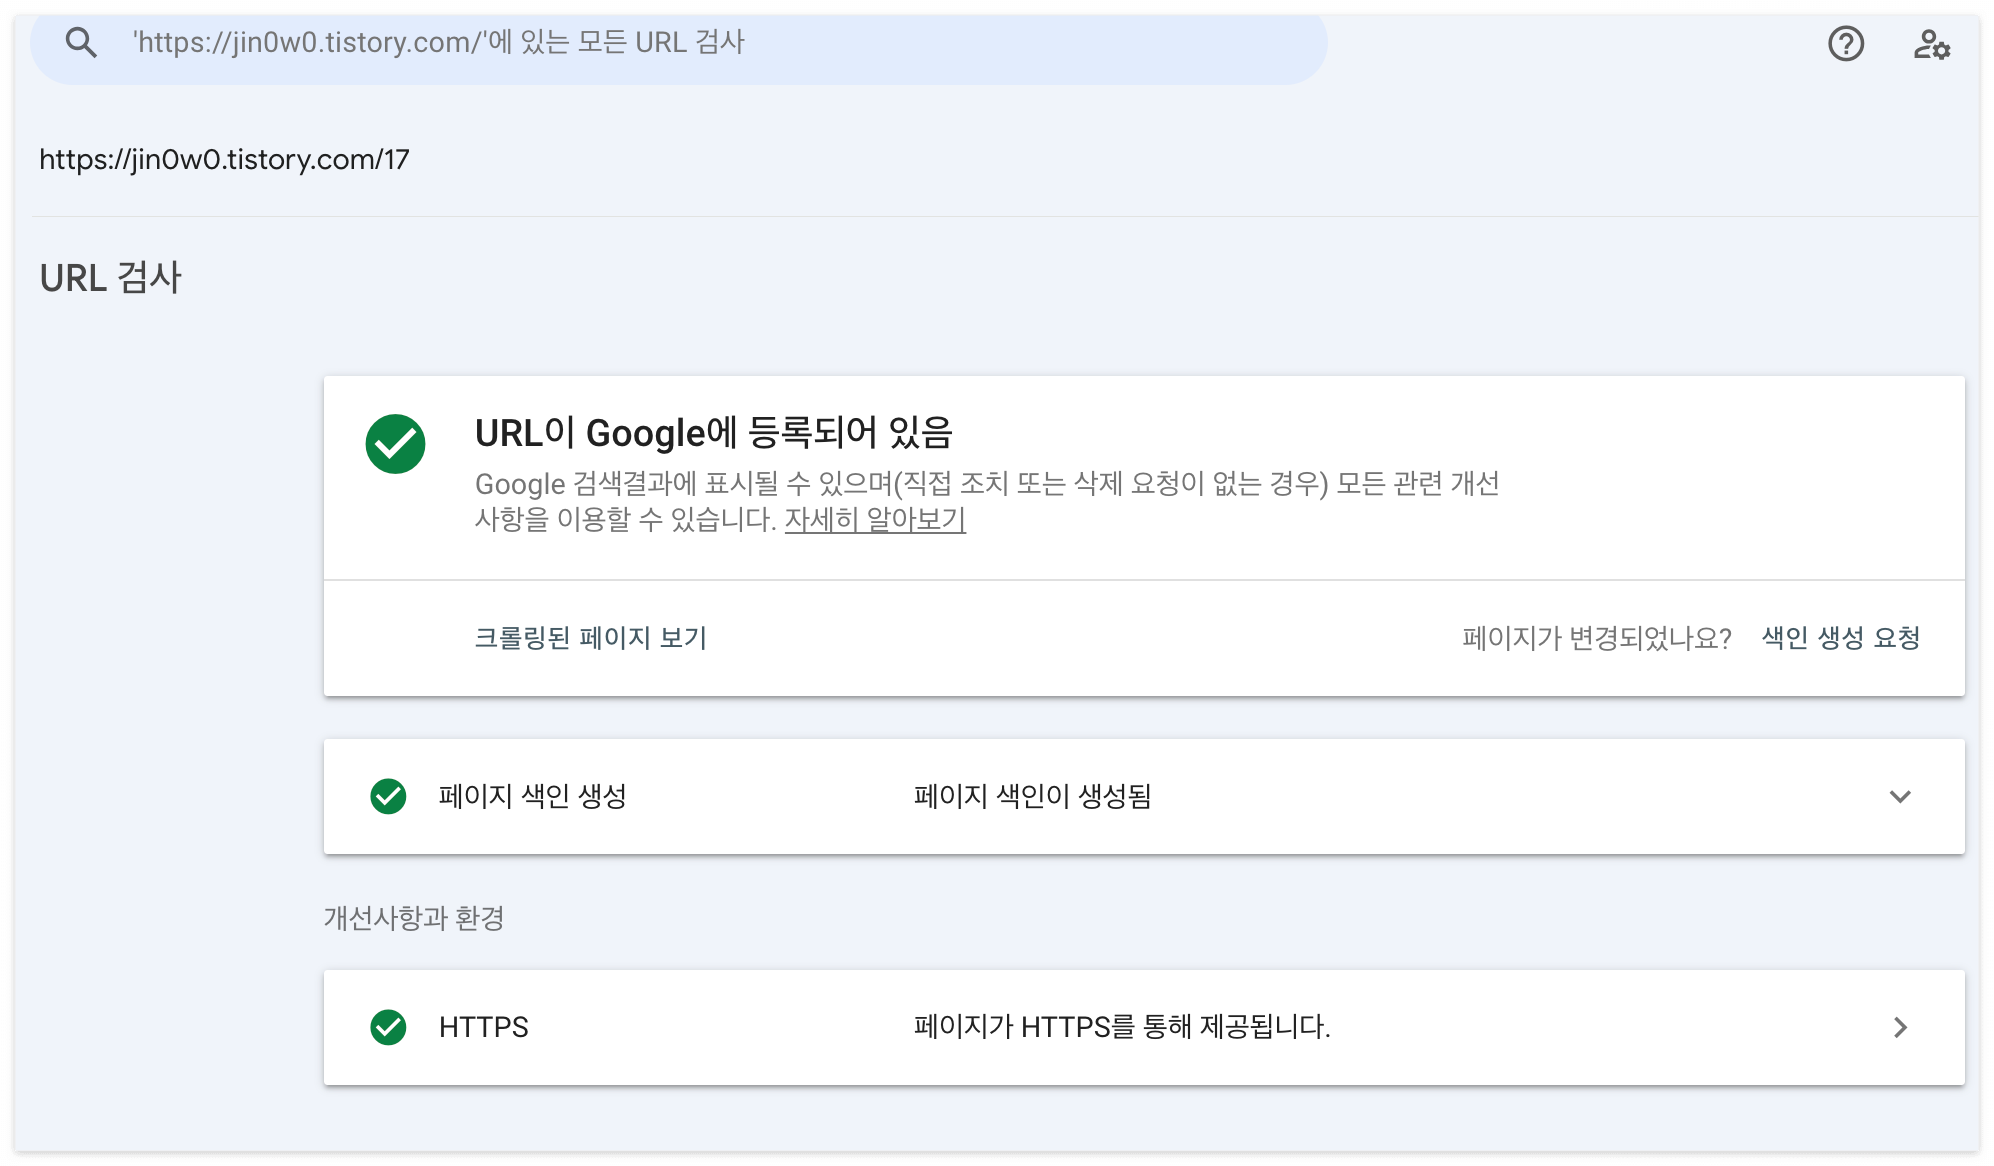Click green check next to HTTPS

[x=388, y=1027]
